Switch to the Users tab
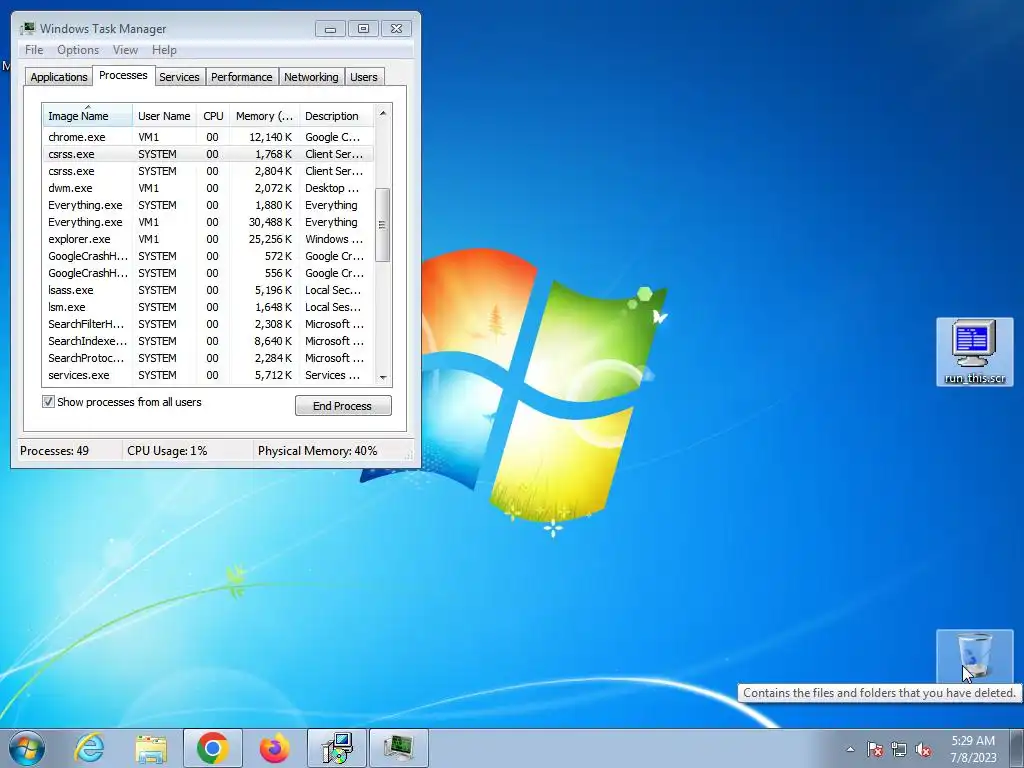The image size is (1024, 768). 364,77
